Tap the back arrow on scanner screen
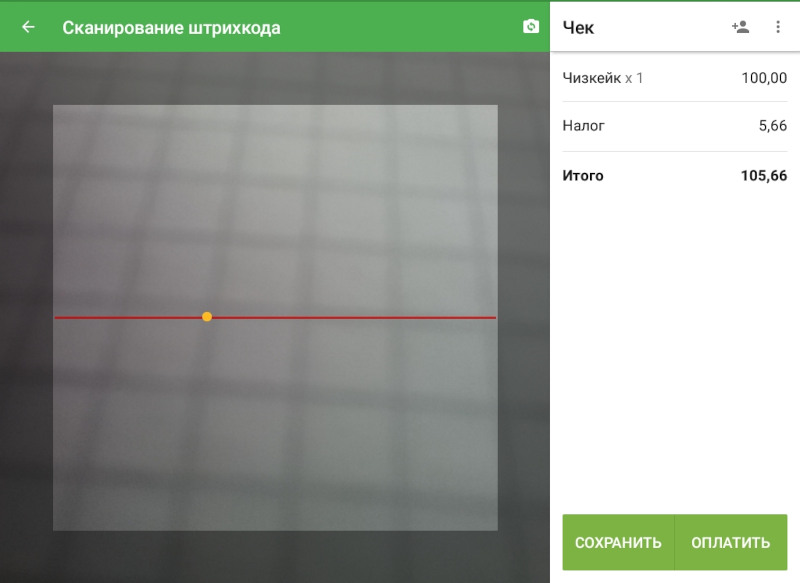This screenshot has width=800, height=583. click(x=26, y=27)
